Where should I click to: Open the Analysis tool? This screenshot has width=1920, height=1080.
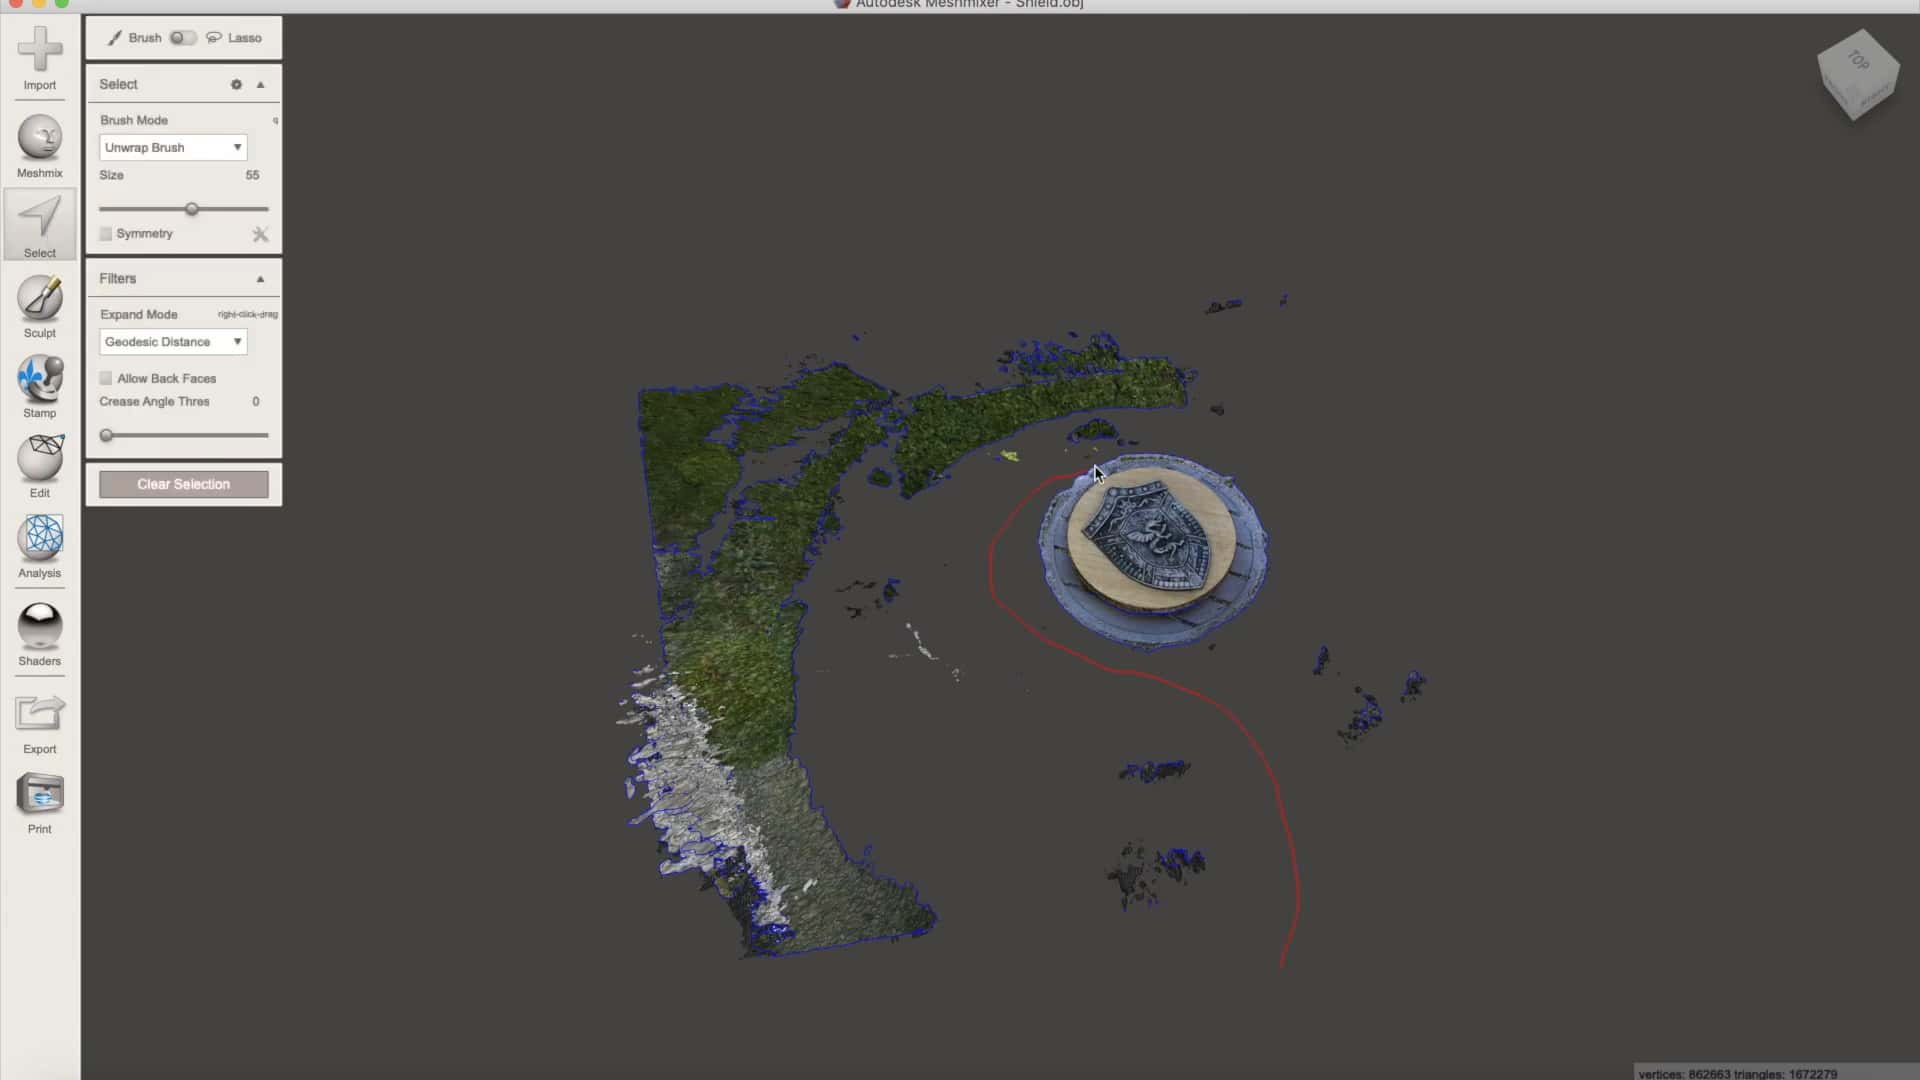click(x=40, y=538)
